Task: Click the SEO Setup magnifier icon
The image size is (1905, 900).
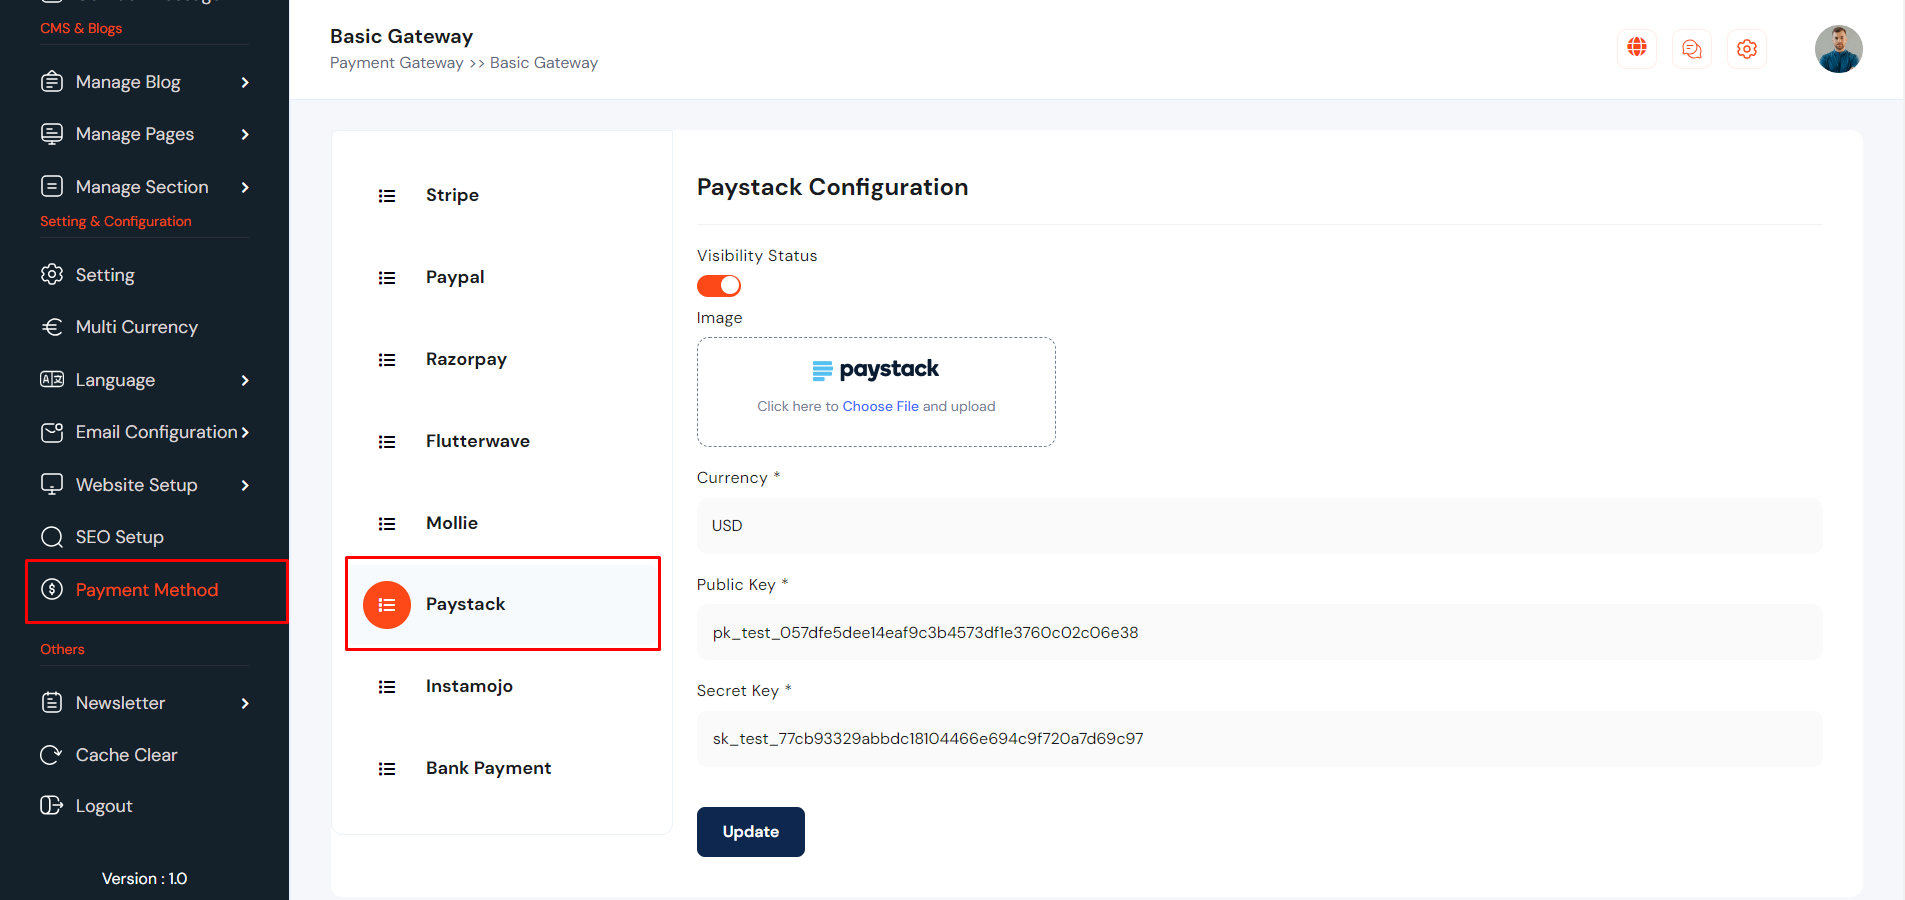Action: [x=51, y=537]
